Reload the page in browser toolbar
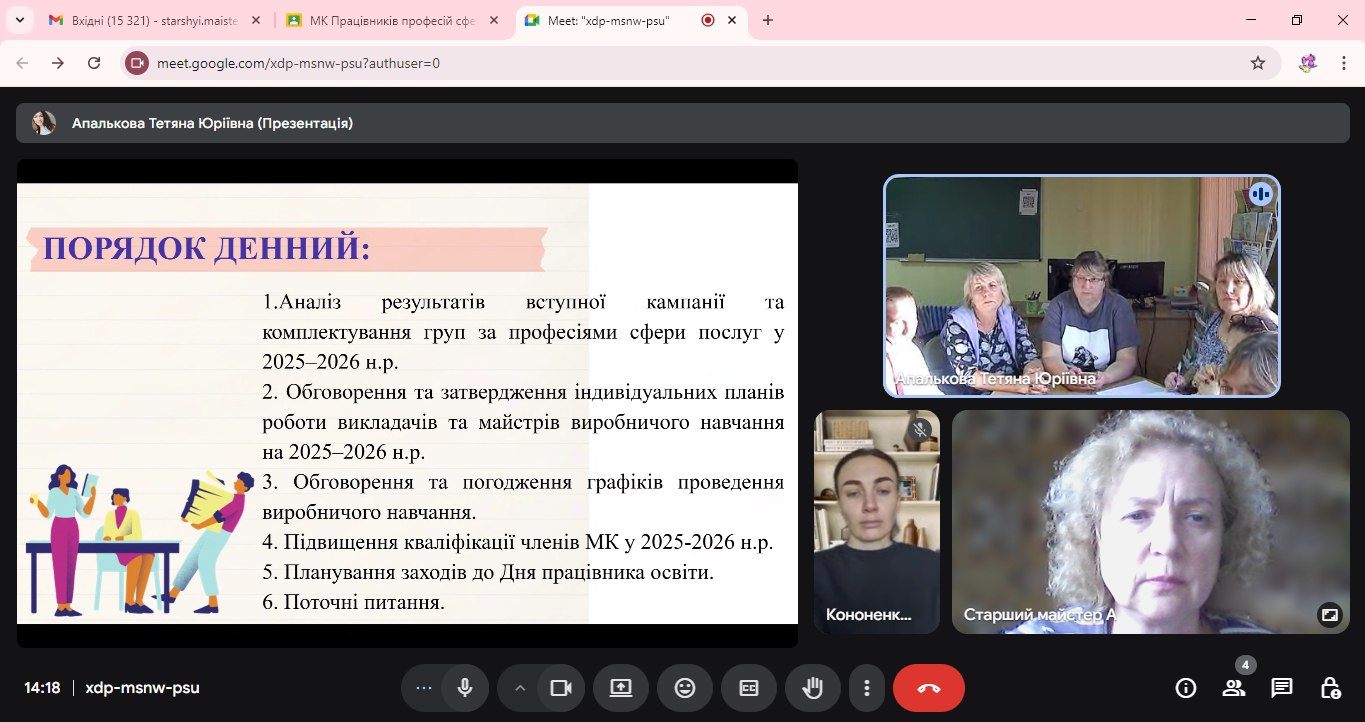The image size is (1365, 722). [x=94, y=63]
